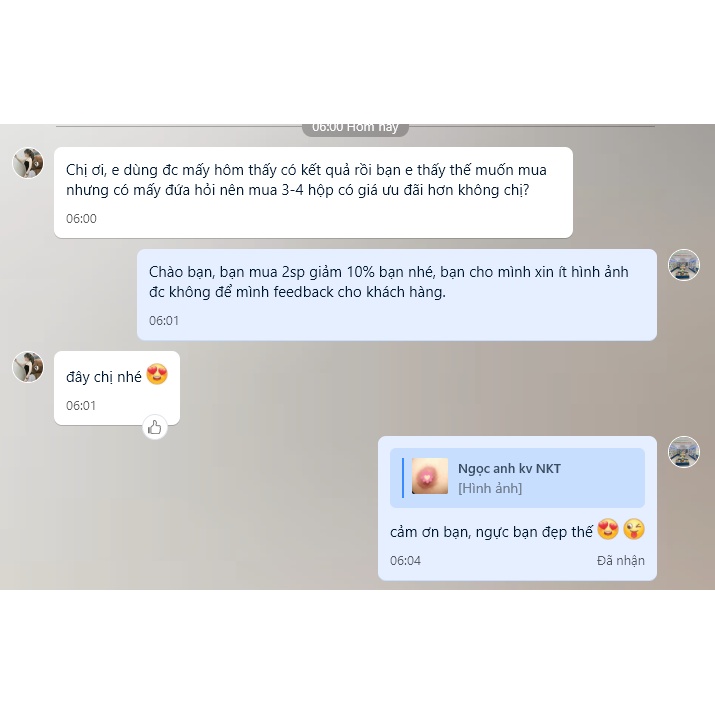Click the "[Hình ảnh]" quoted label
Image resolution: width=715 pixels, height=715 pixels.
(x=490, y=488)
